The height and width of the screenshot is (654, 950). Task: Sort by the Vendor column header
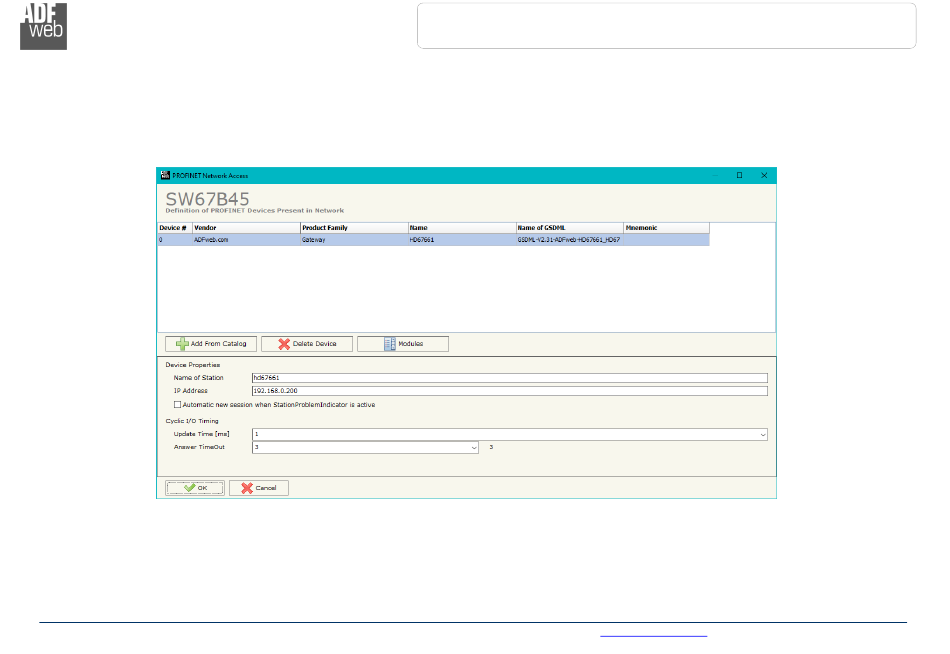coord(245,228)
